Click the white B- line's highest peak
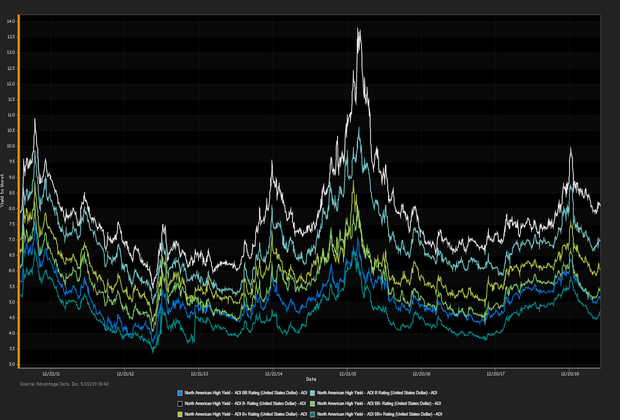Viewport: 620px width, 420px height. (x=358, y=29)
